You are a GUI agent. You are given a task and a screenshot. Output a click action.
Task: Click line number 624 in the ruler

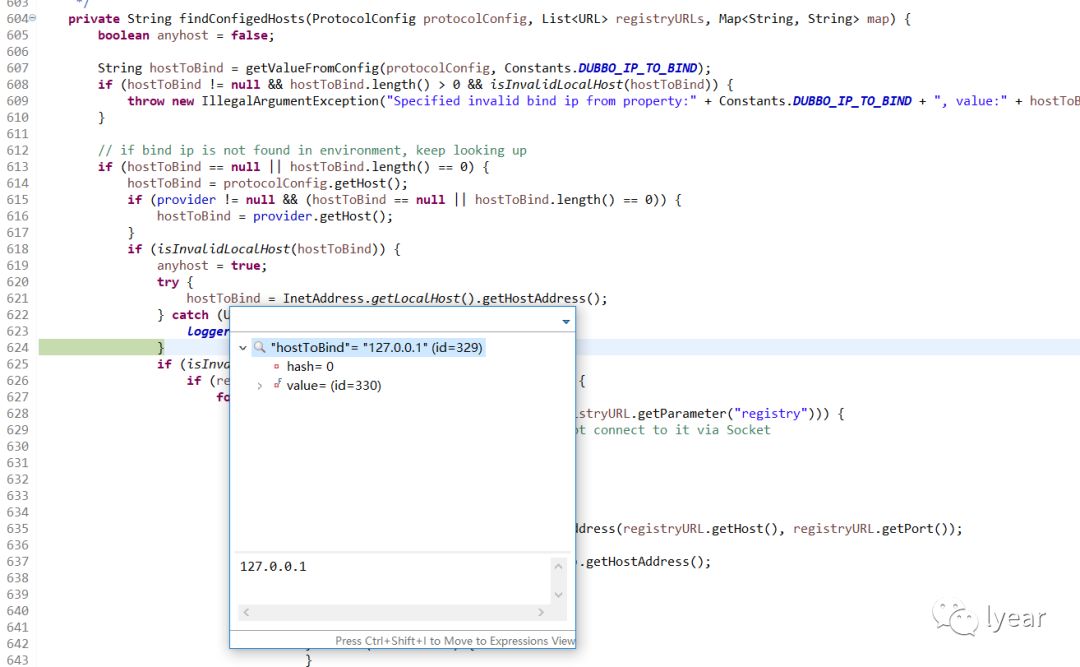click(x=18, y=347)
